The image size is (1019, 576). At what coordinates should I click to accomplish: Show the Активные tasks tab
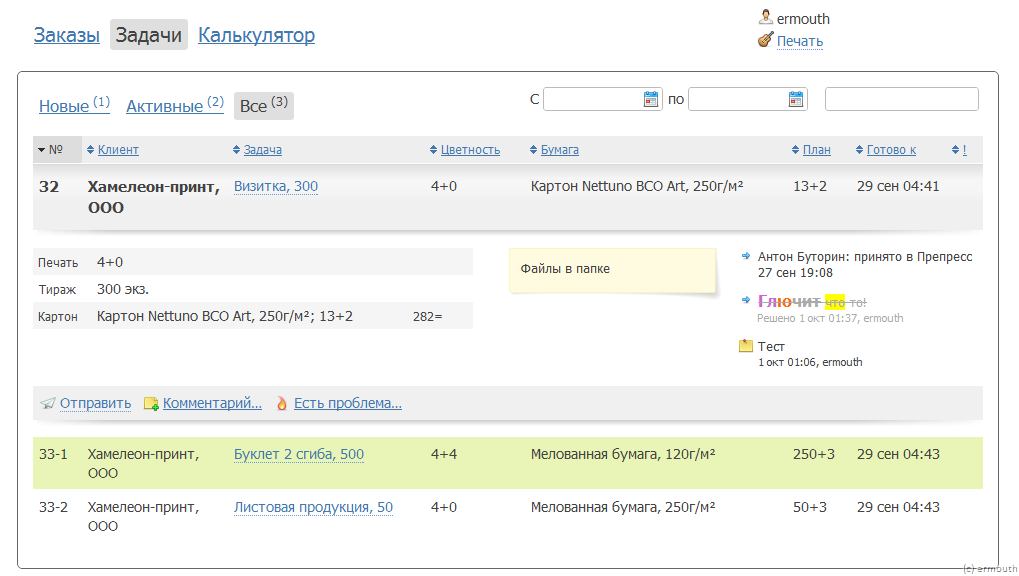pos(165,106)
